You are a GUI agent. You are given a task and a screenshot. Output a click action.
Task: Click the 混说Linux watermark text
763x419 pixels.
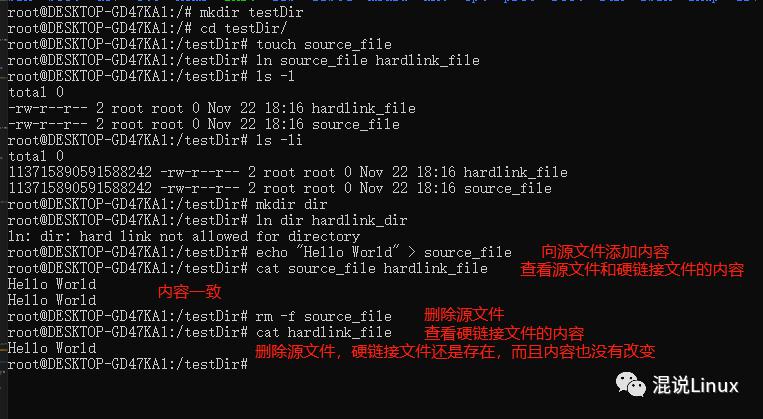695,385
